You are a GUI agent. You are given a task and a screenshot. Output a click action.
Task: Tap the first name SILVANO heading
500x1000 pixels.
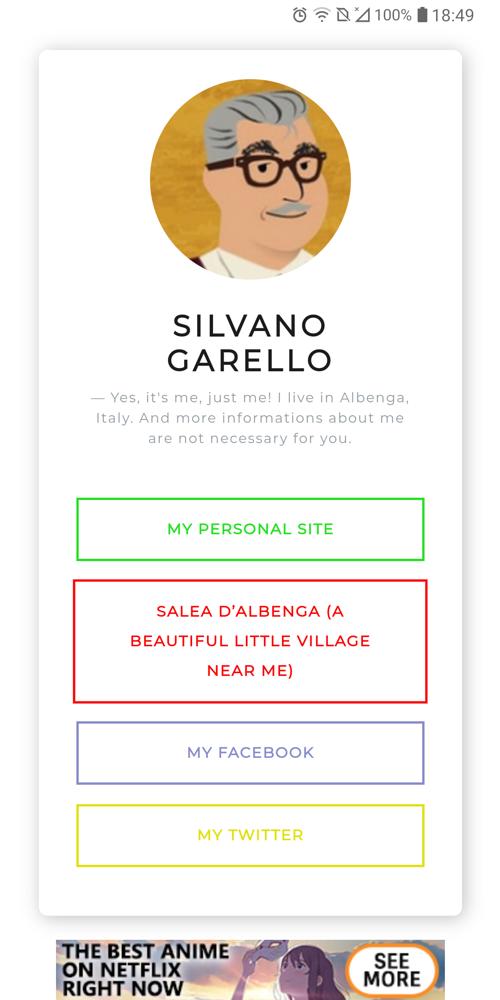tap(250, 326)
